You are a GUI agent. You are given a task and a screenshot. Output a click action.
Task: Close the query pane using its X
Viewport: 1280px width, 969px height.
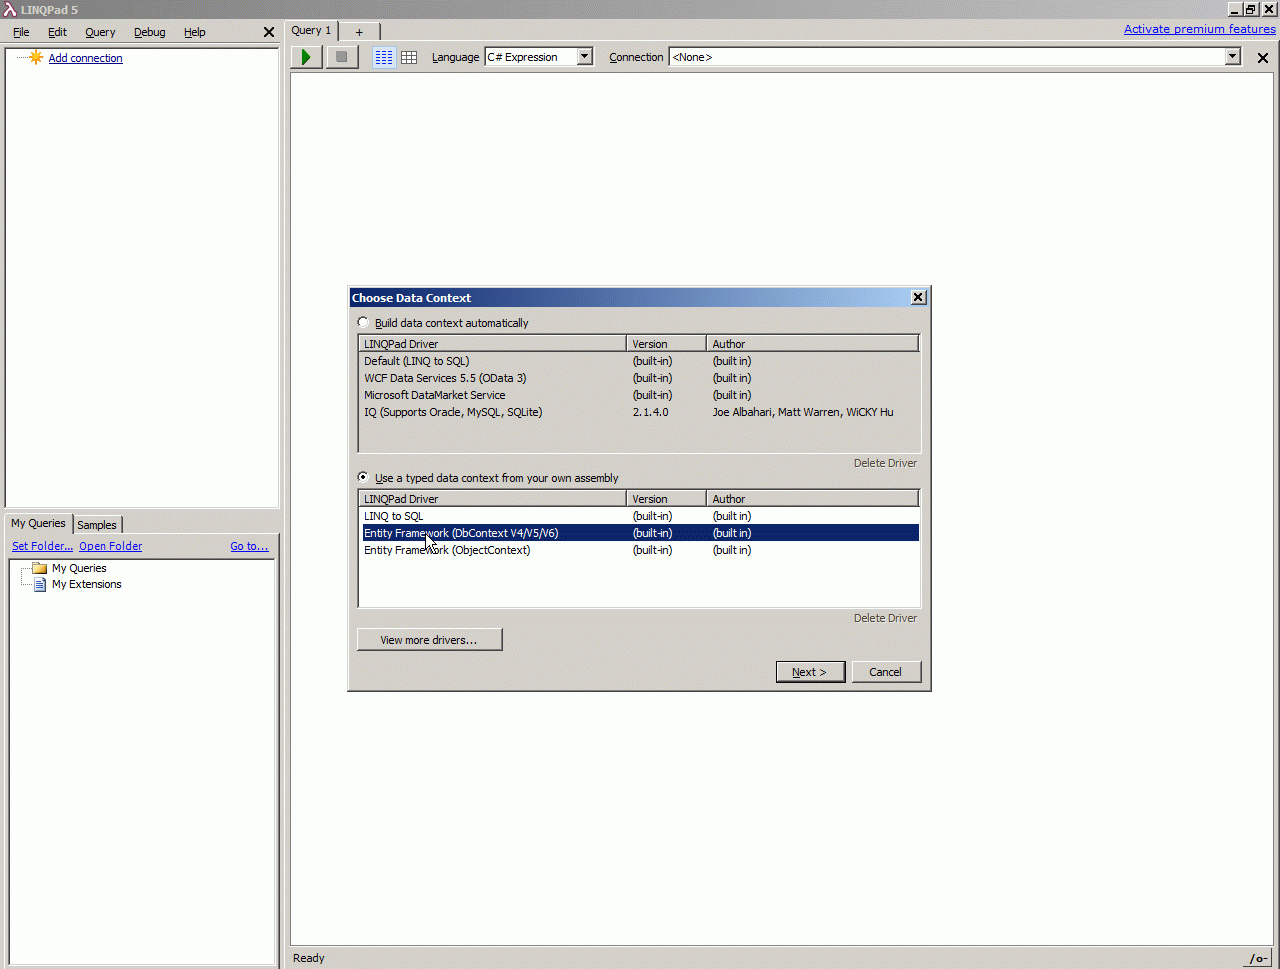click(x=1262, y=57)
